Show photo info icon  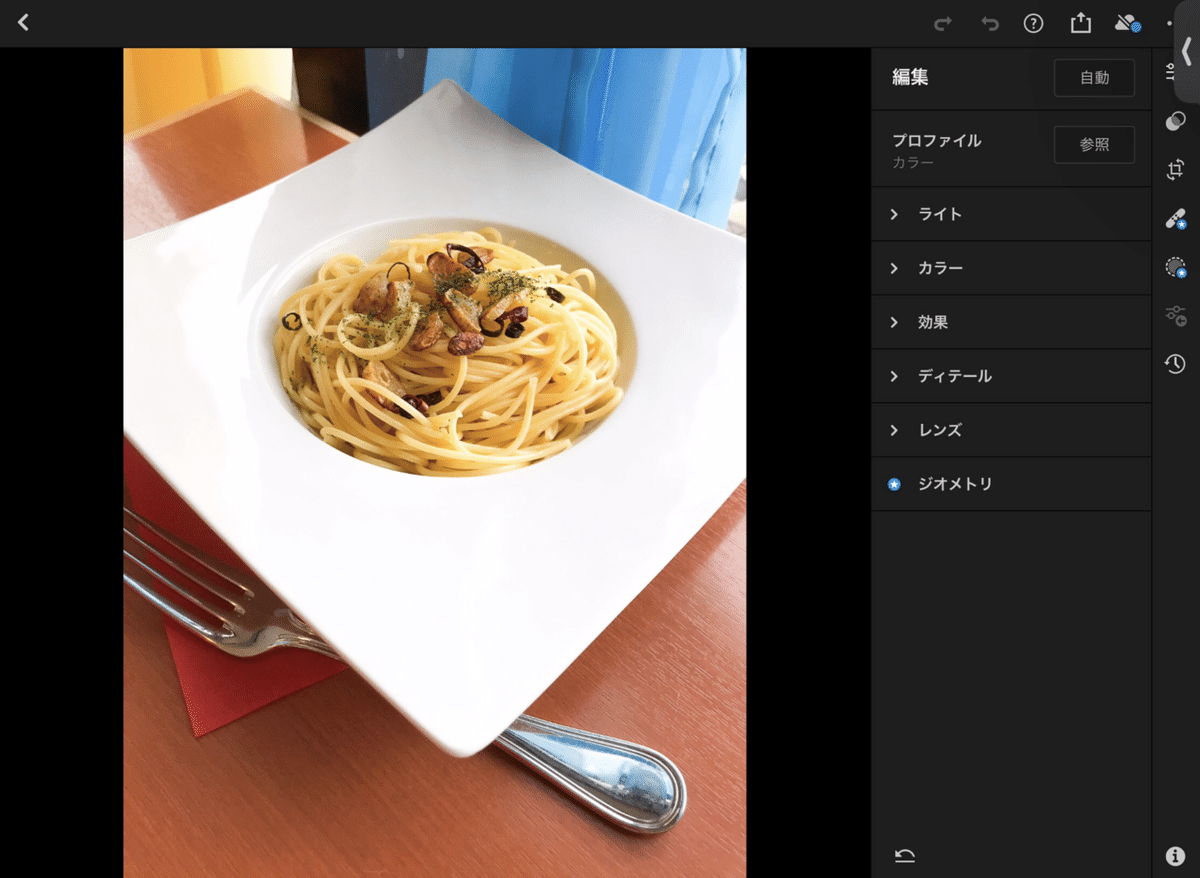pos(1175,856)
